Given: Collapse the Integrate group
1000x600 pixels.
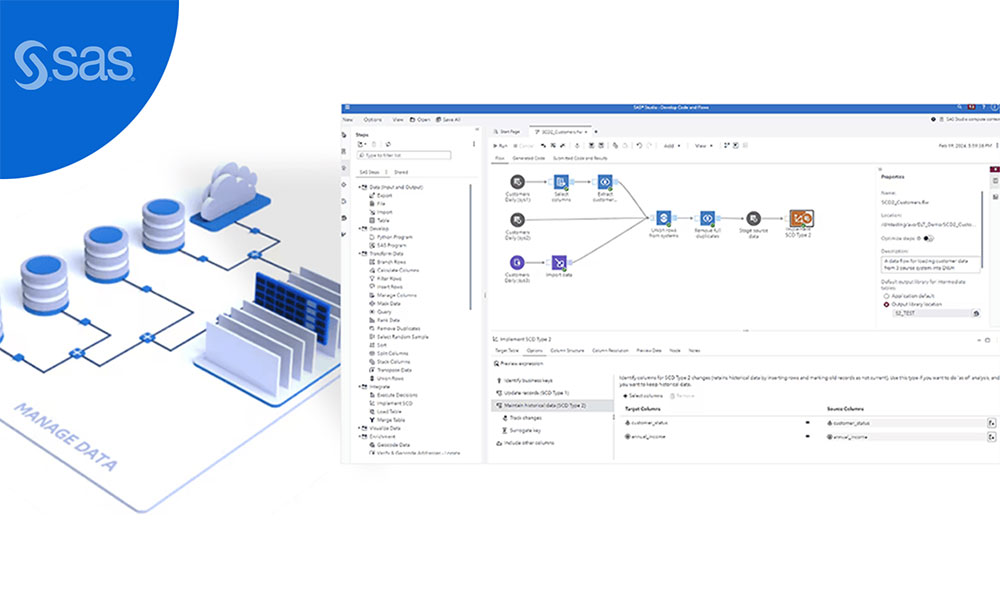Looking at the screenshot, I should pos(360,387).
